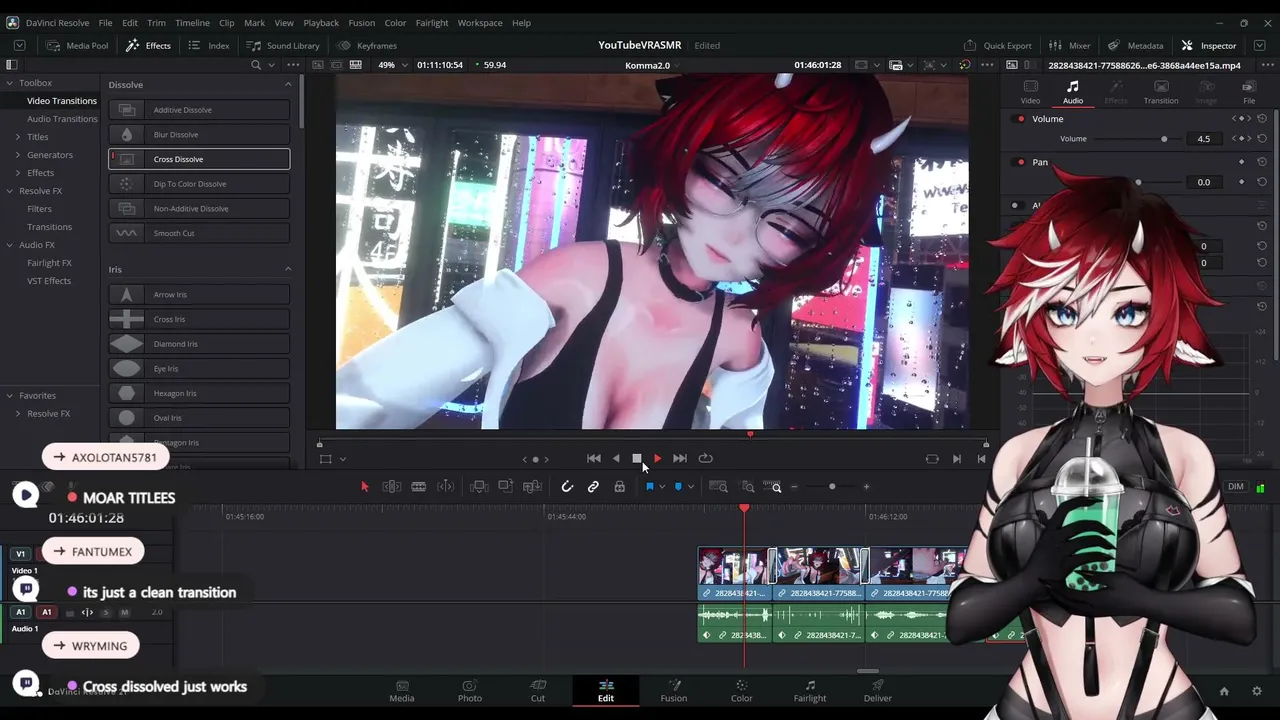Open the Sound Library panel
Screen dimensions: 1280x720
(283, 45)
